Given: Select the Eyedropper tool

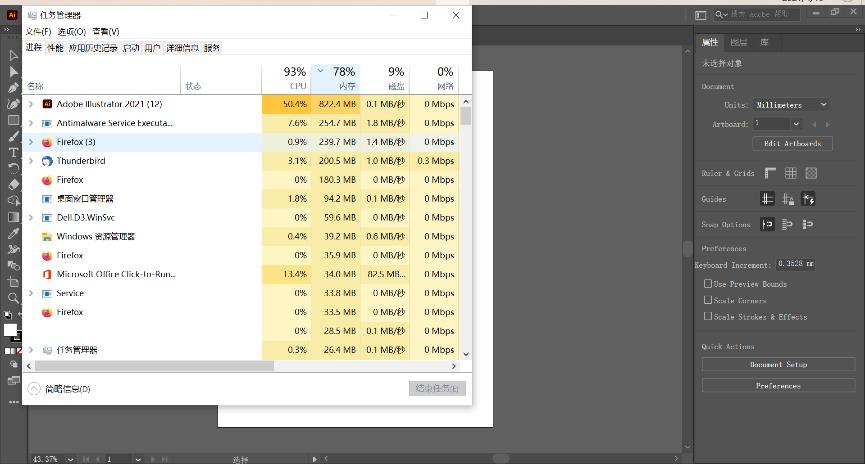Looking at the screenshot, I should 13,233.
